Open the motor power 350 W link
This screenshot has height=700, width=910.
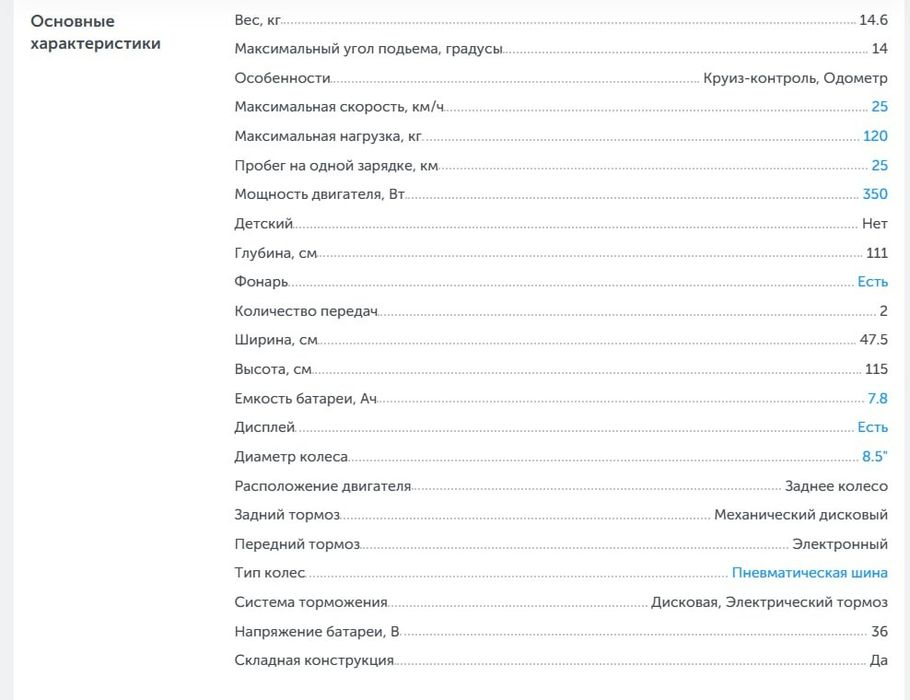point(875,194)
